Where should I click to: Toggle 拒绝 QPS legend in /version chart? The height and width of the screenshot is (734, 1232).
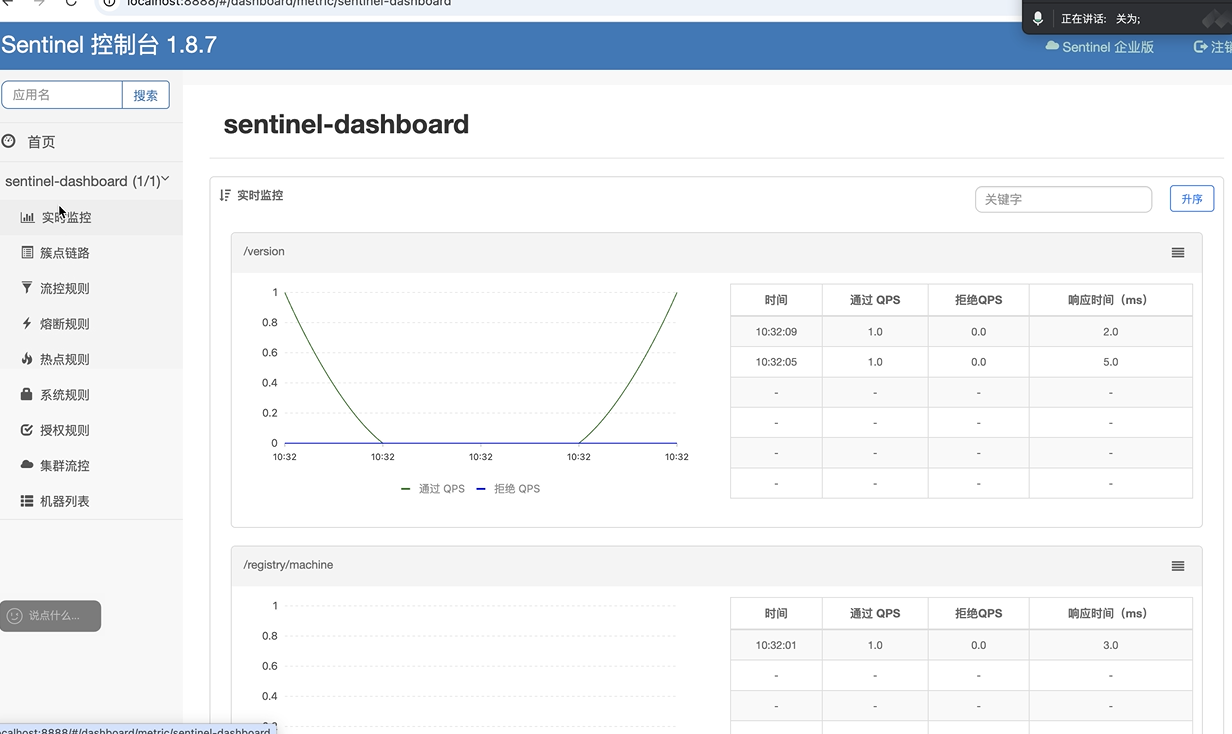coord(508,489)
